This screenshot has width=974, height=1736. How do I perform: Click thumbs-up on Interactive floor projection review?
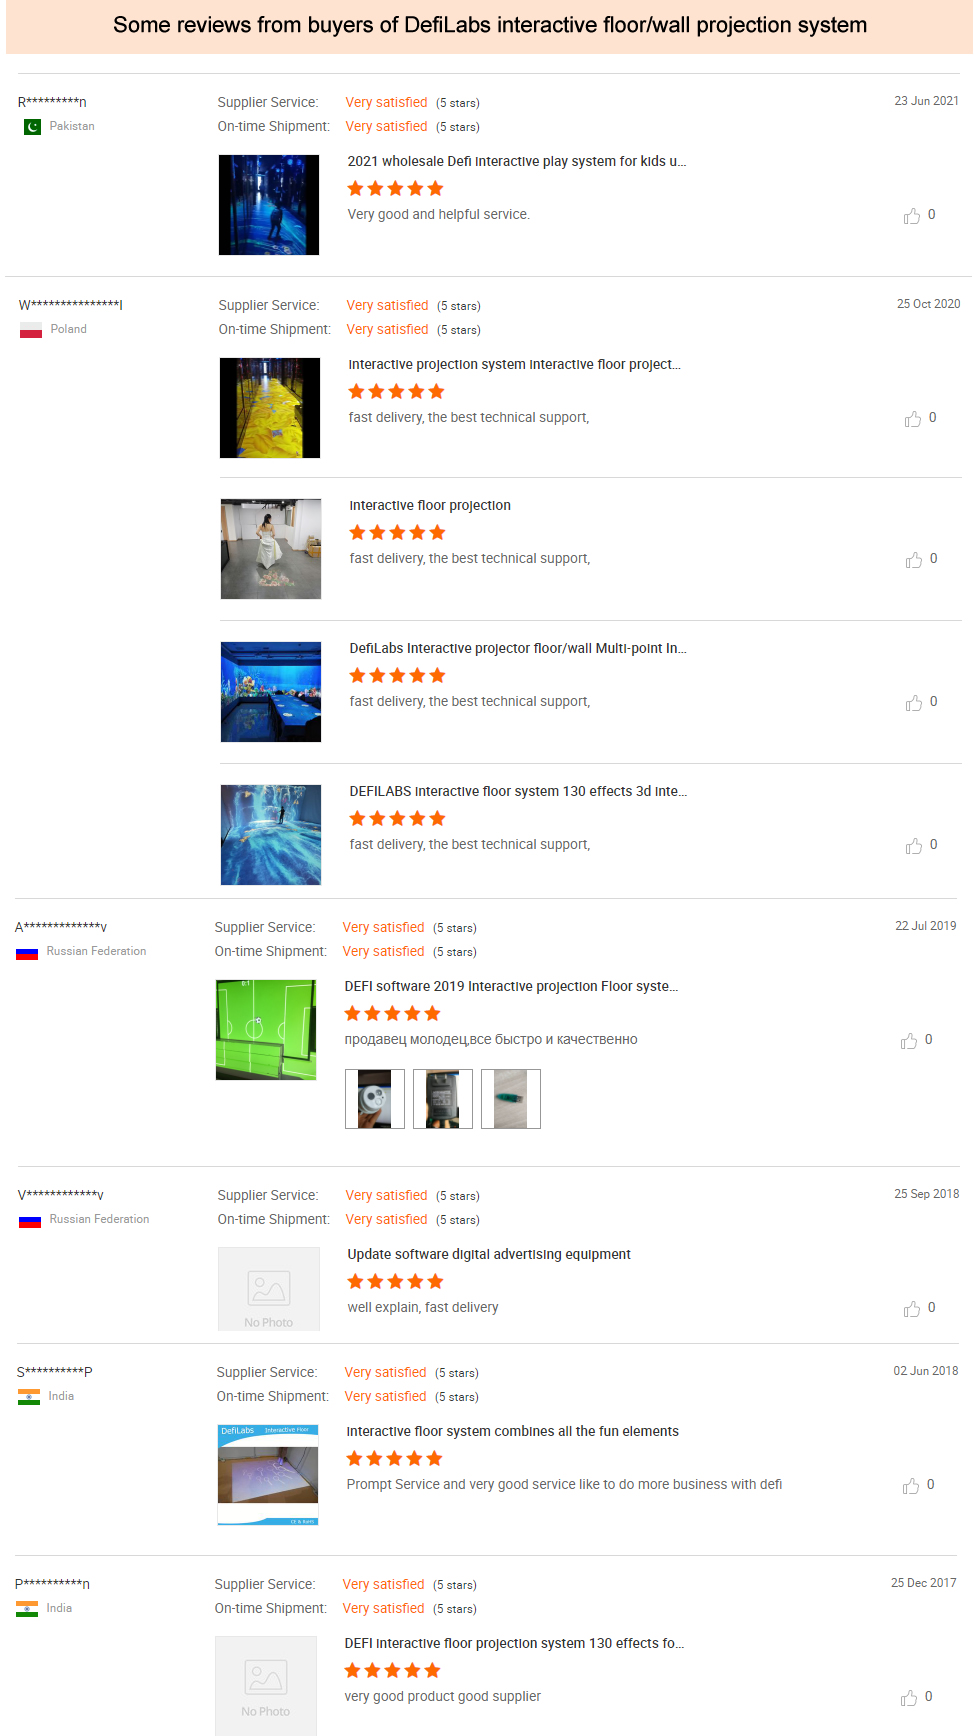coord(914,560)
